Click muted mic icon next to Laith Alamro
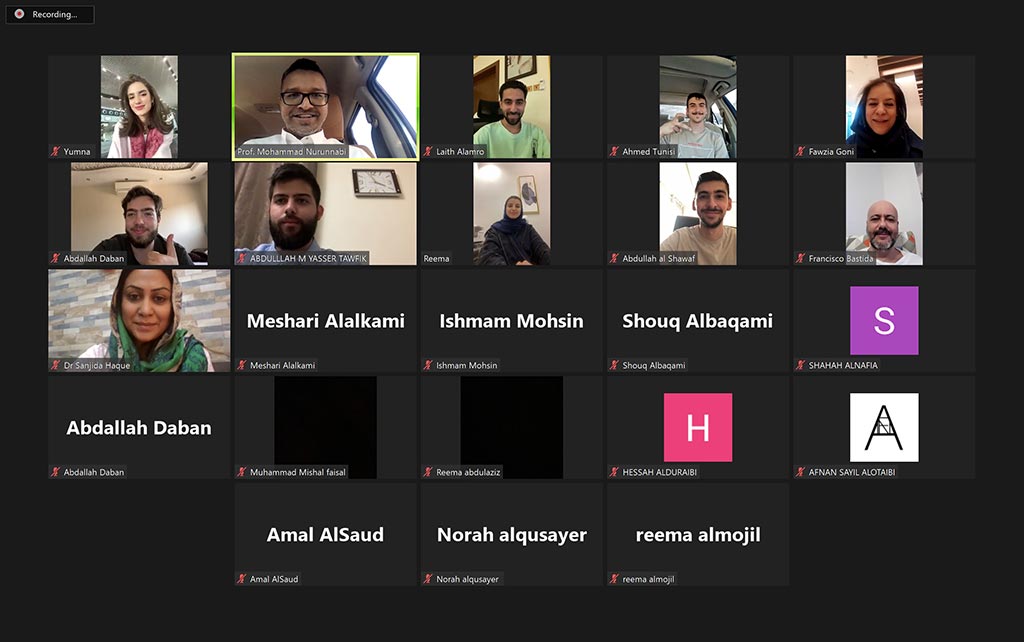1024x642 pixels. (x=428, y=152)
